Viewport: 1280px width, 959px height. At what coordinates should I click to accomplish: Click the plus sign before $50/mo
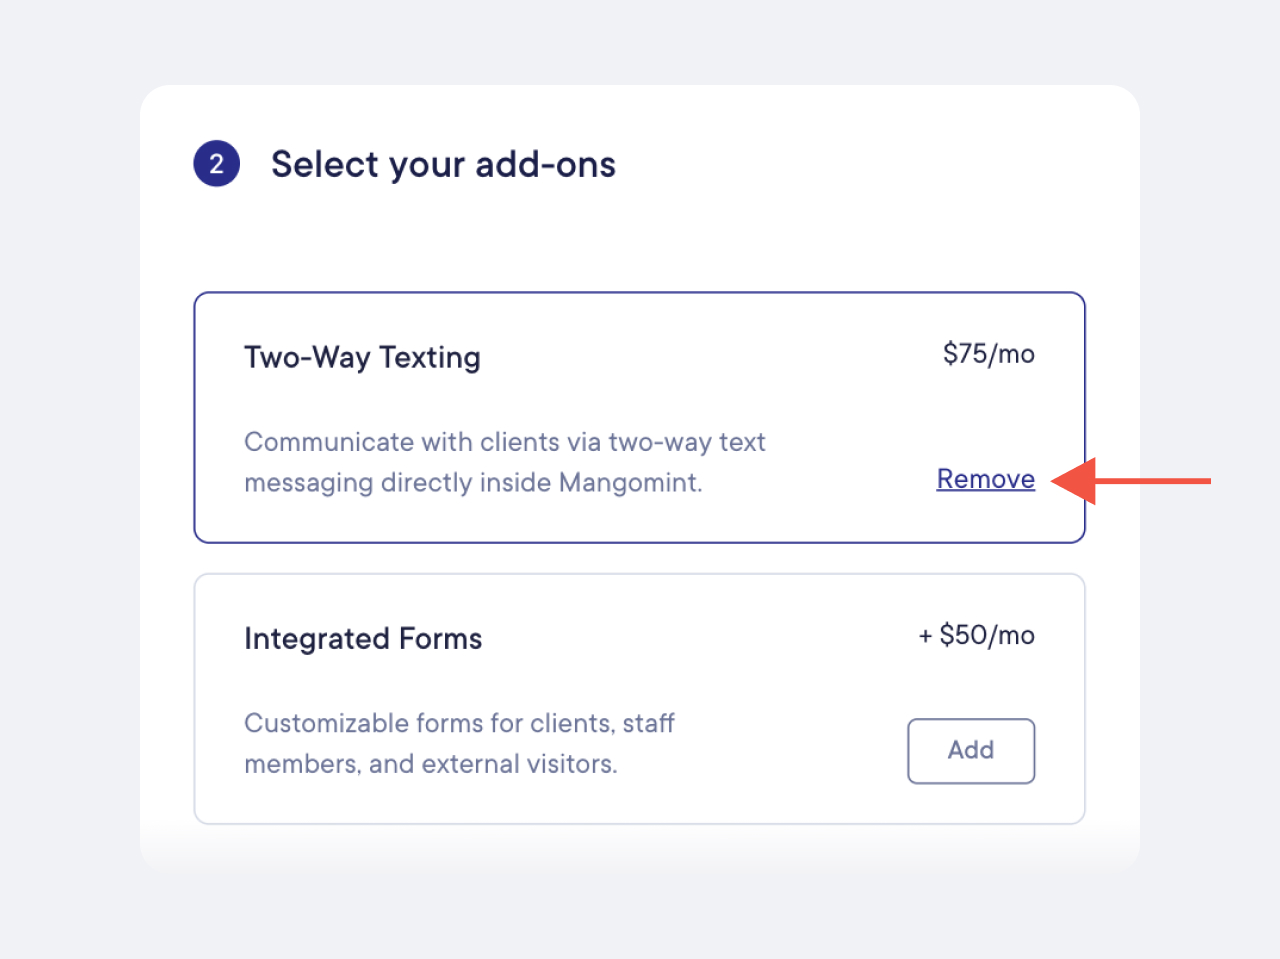point(925,636)
